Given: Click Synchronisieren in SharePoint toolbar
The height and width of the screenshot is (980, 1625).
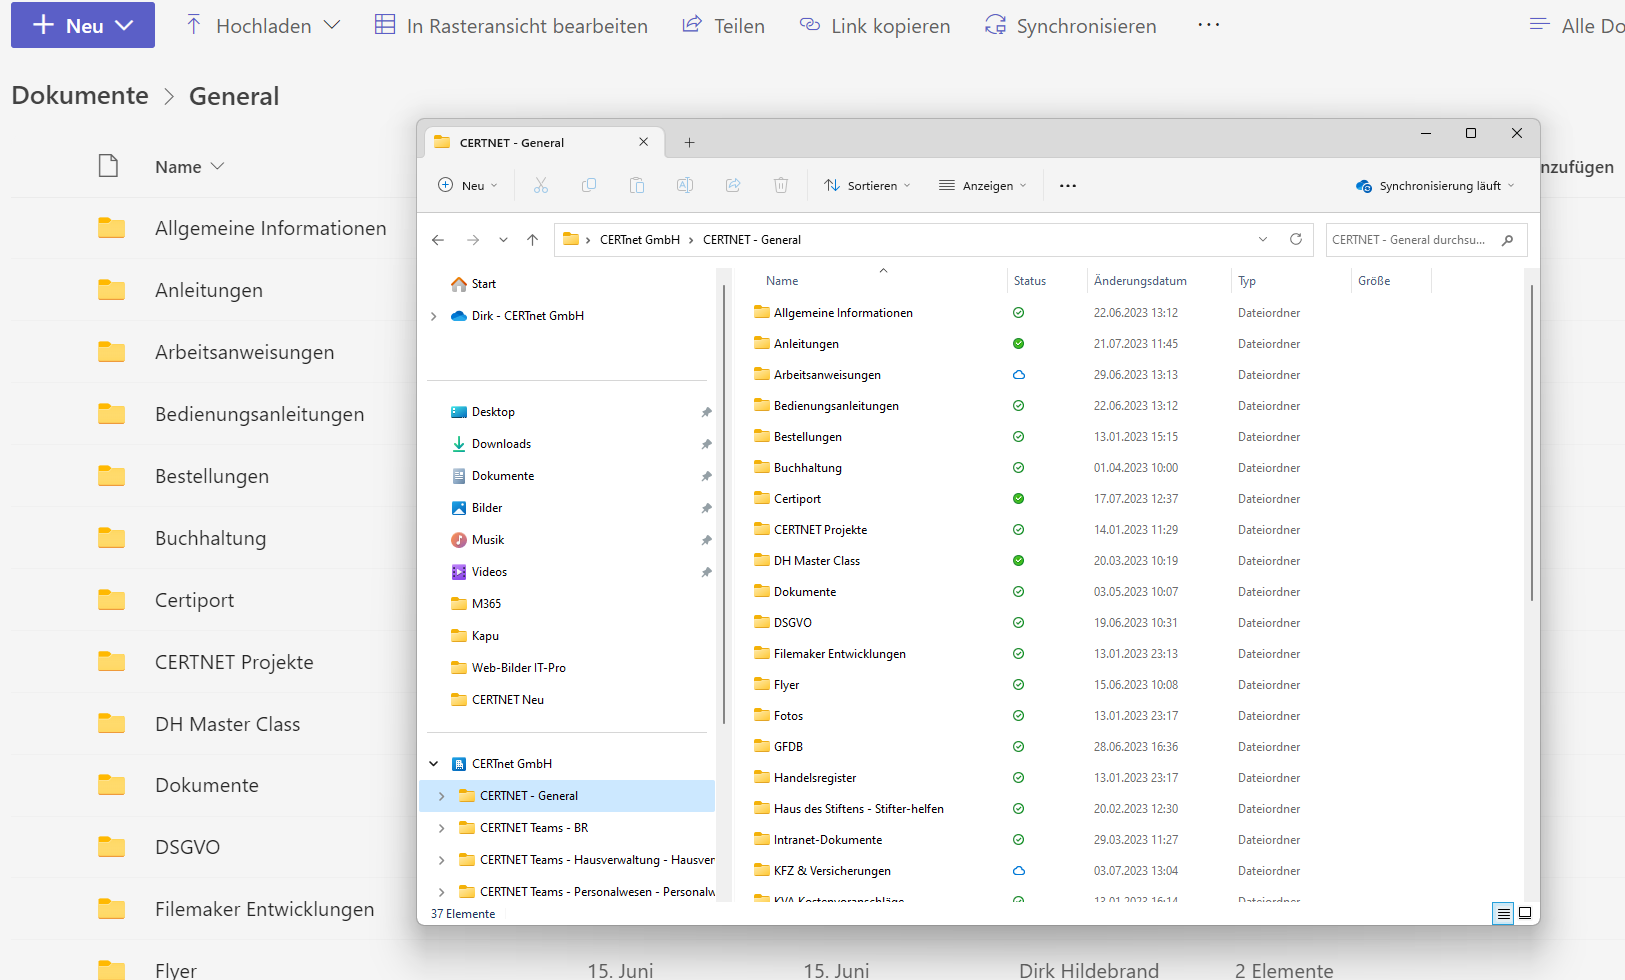Looking at the screenshot, I should coord(1070,26).
